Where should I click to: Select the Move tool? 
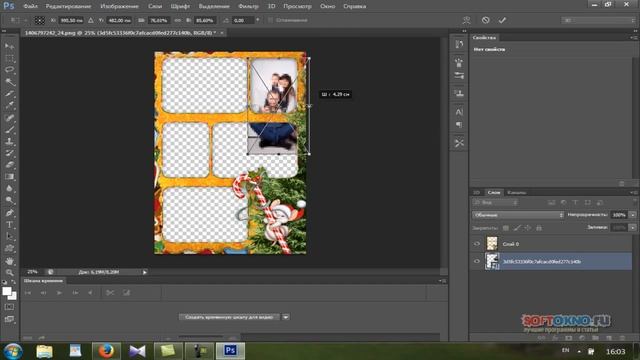pyautogui.click(x=9, y=46)
